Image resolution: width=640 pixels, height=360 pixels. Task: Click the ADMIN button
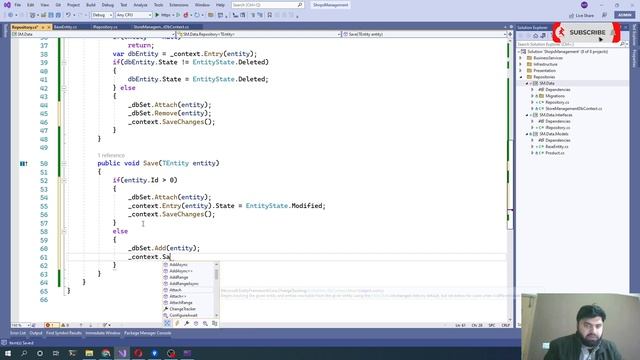(624, 15)
